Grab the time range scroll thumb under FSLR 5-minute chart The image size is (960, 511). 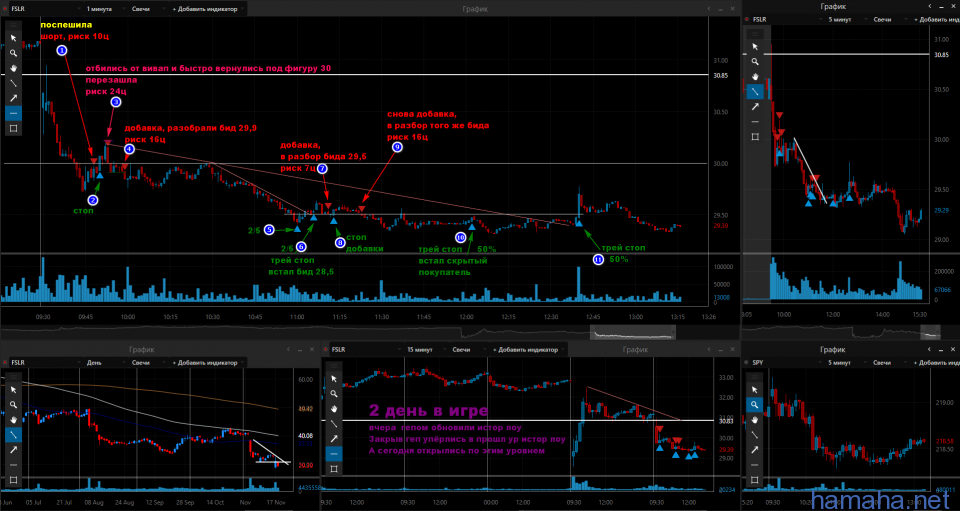click(x=931, y=332)
